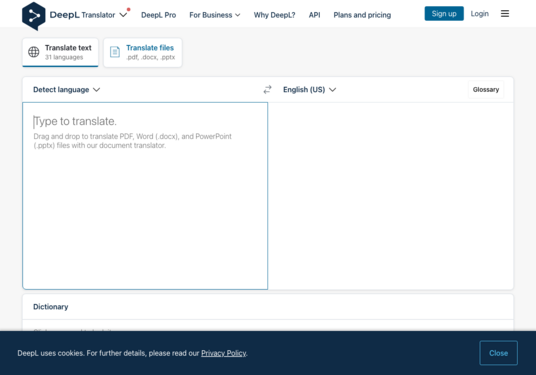536x375 pixels.
Task: Open the Glossary button
Action: pyautogui.click(x=486, y=90)
